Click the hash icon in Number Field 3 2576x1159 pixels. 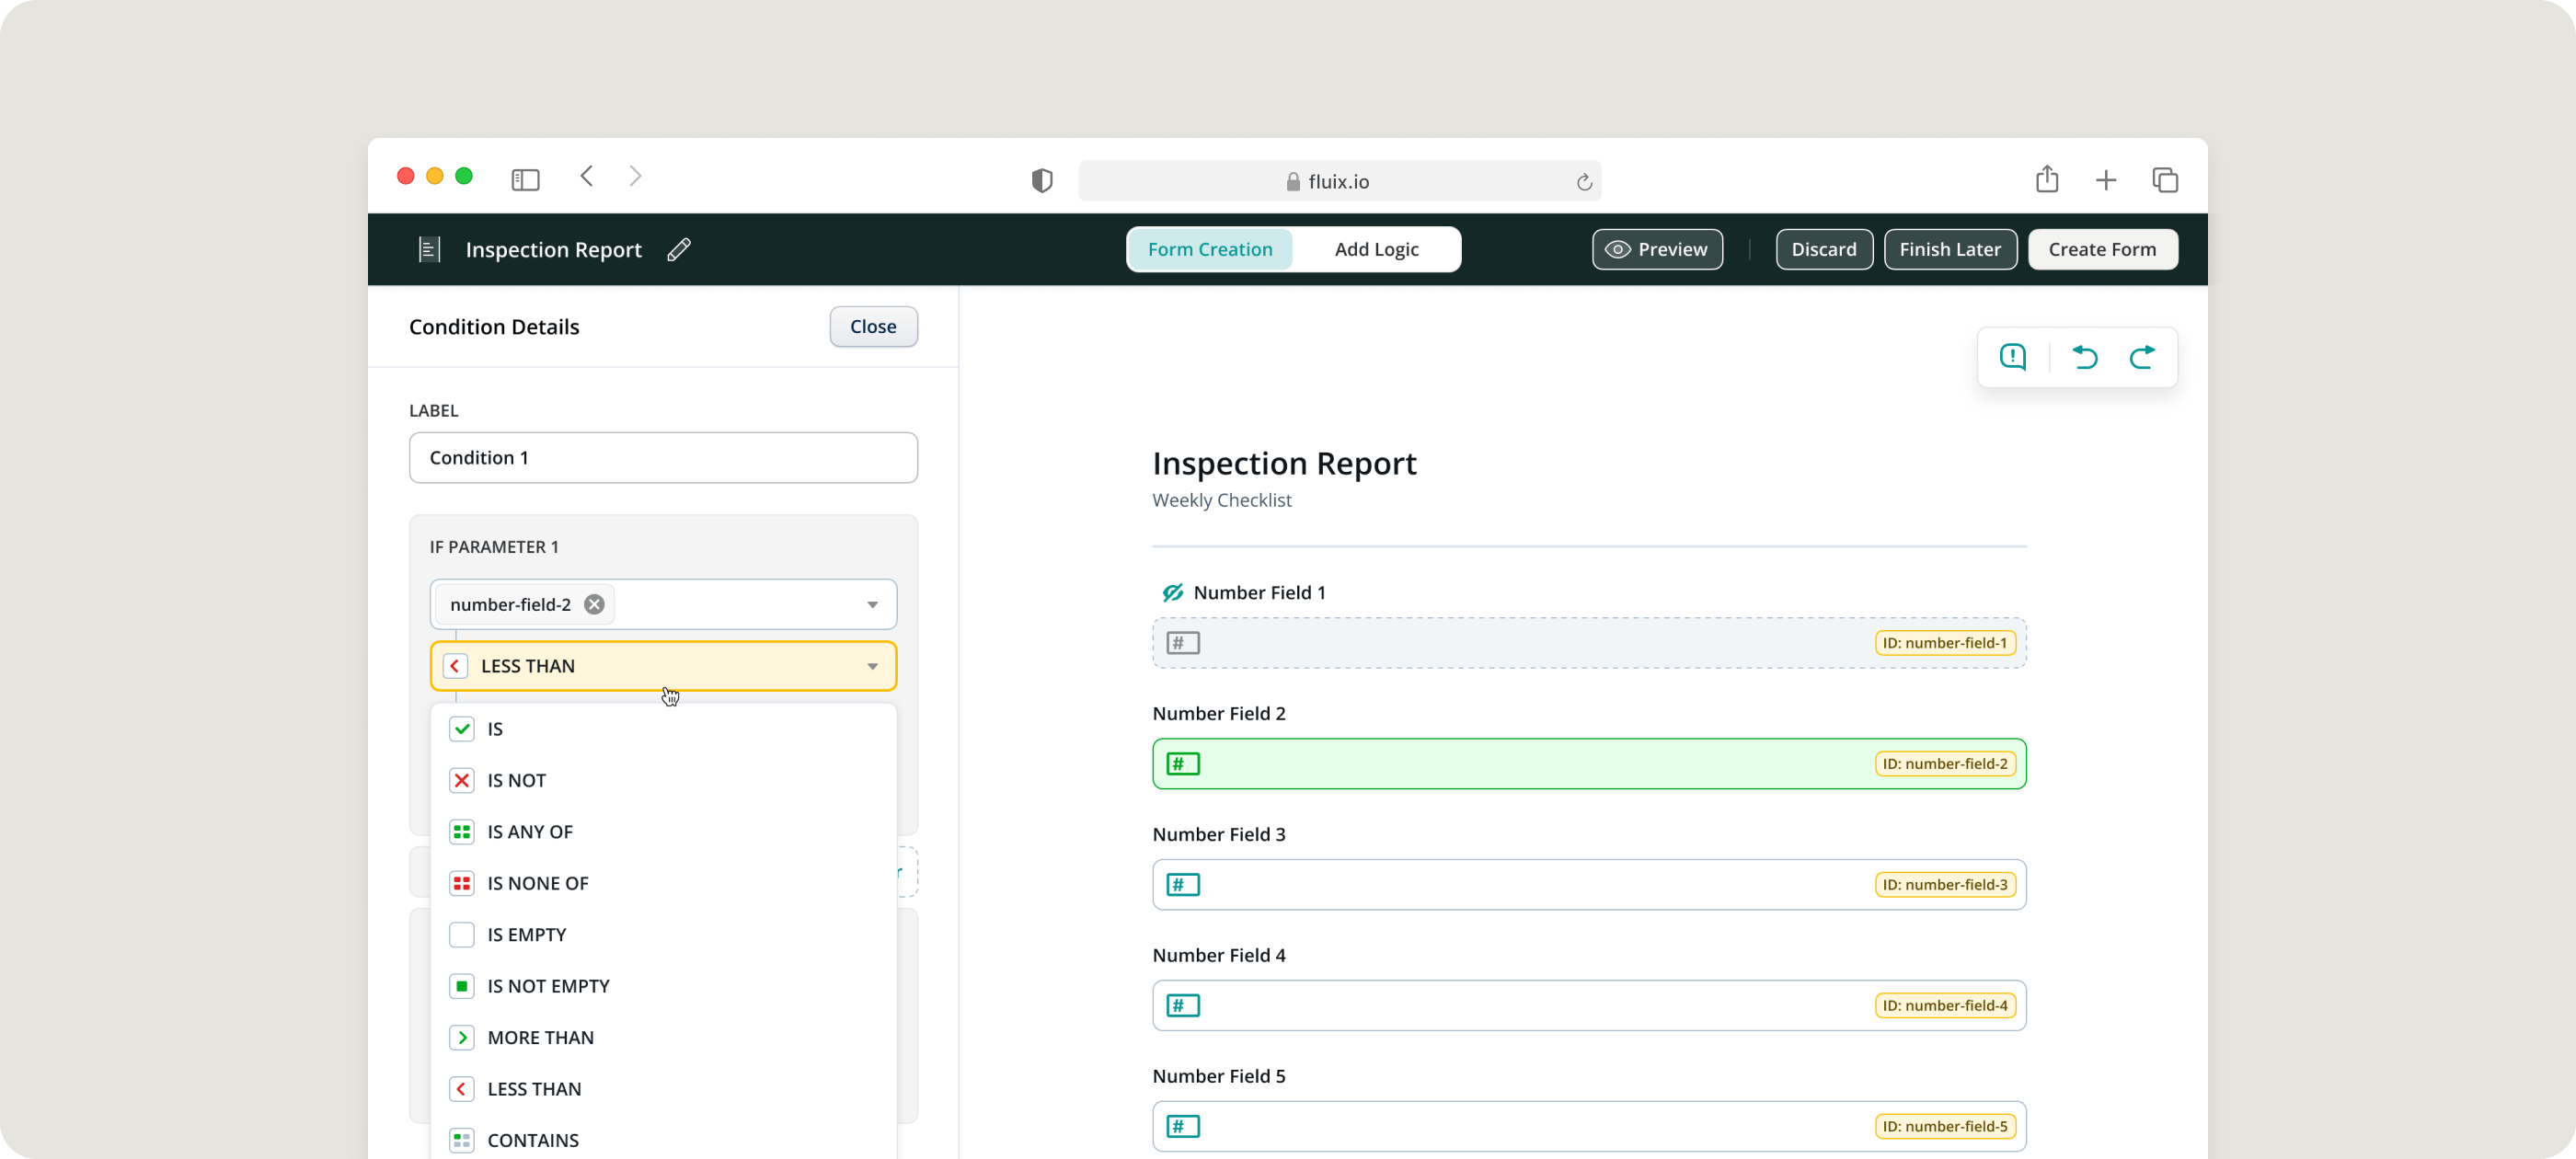tap(1183, 885)
